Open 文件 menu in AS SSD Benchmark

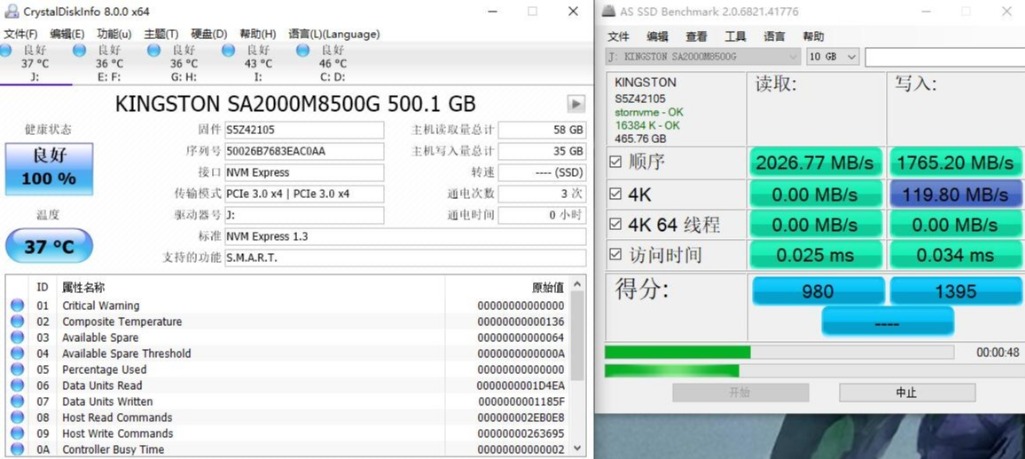coord(618,37)
